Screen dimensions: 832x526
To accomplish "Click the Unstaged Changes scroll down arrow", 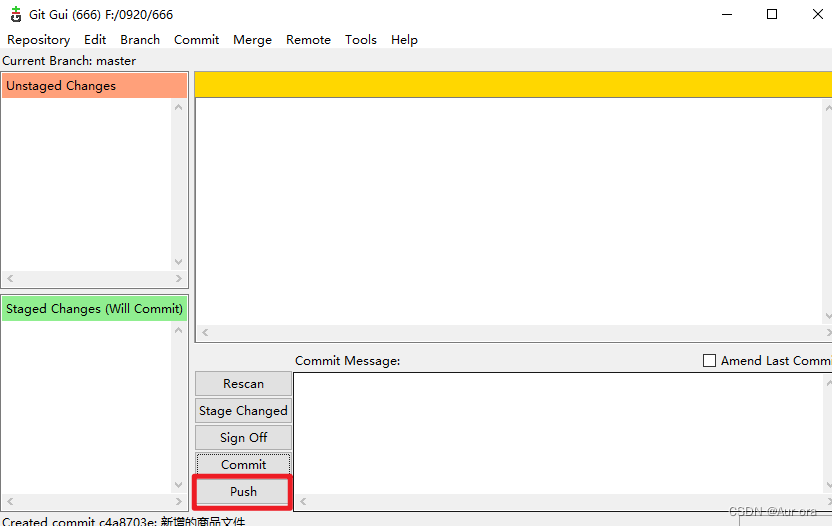I will pyautogui.click(x=178, y=262).
